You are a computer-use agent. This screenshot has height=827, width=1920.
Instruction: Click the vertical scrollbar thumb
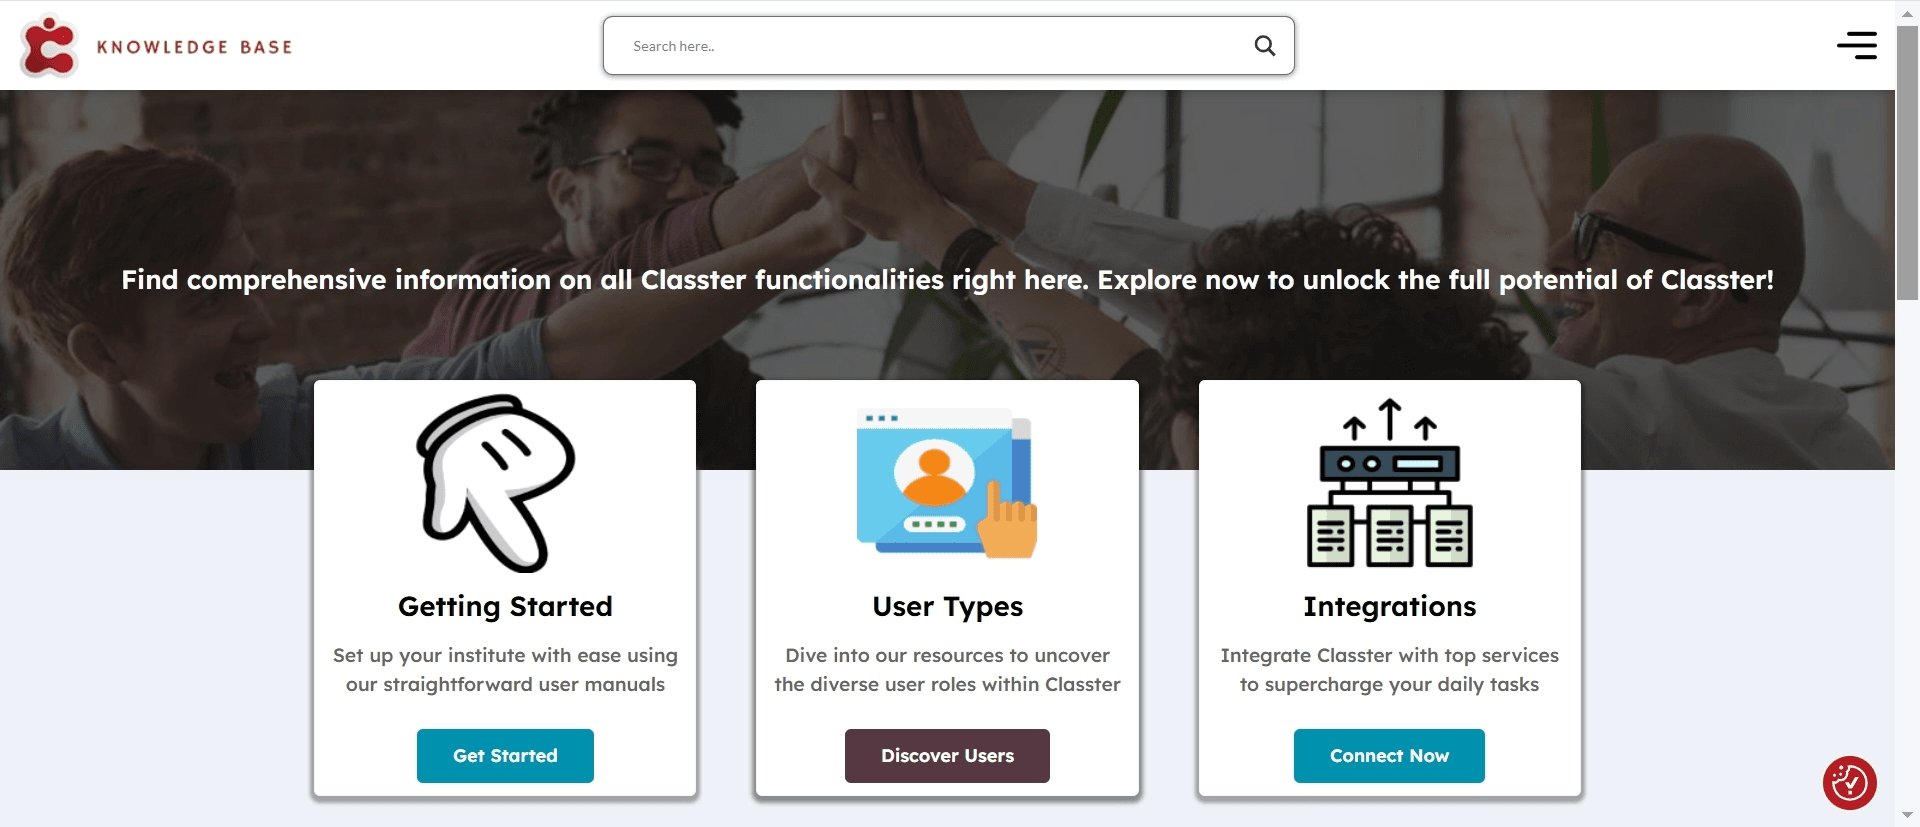[1908, 162]
